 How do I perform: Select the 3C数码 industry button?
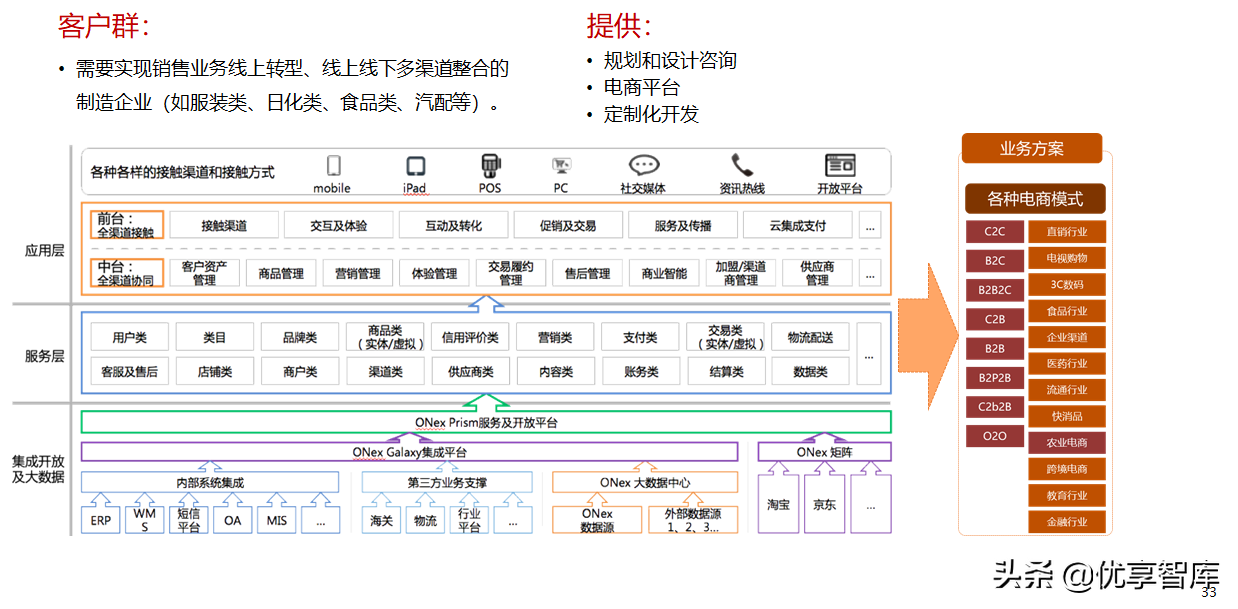[1067, 284]
